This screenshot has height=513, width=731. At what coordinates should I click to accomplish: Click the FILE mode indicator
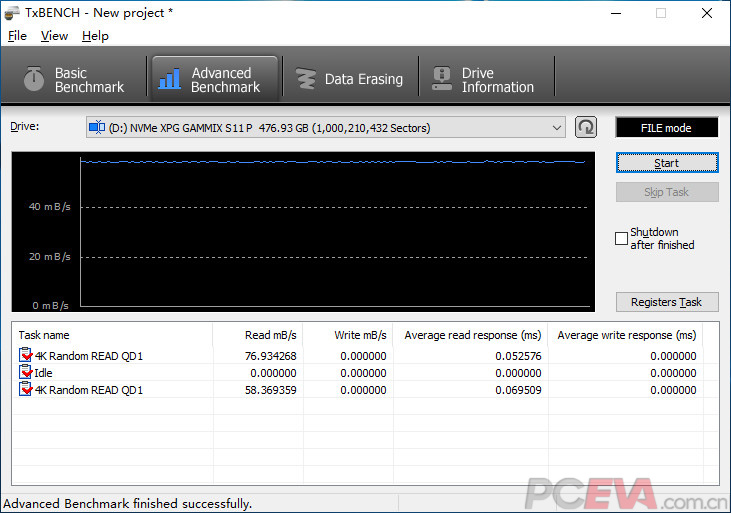pos(666,128)
